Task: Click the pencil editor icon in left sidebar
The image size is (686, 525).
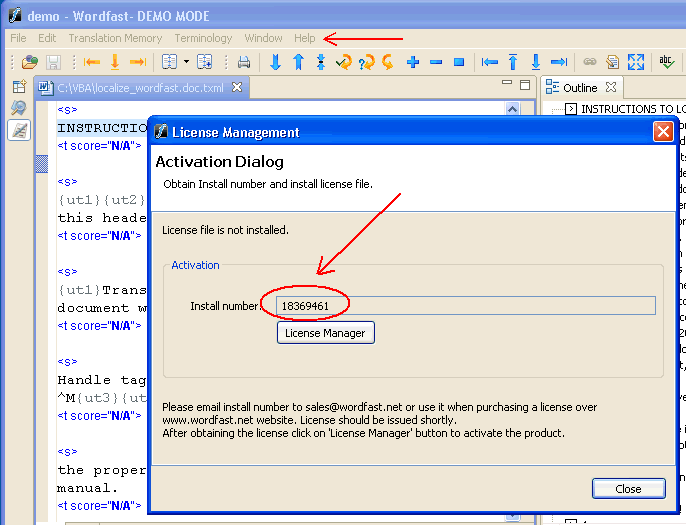Action: pyautogui.click(x=19, y=130)
